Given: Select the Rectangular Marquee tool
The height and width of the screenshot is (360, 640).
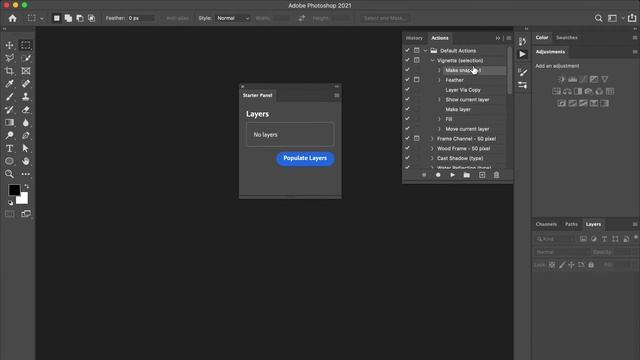Looking at the screenshot, I should click(x=26, y=45).
